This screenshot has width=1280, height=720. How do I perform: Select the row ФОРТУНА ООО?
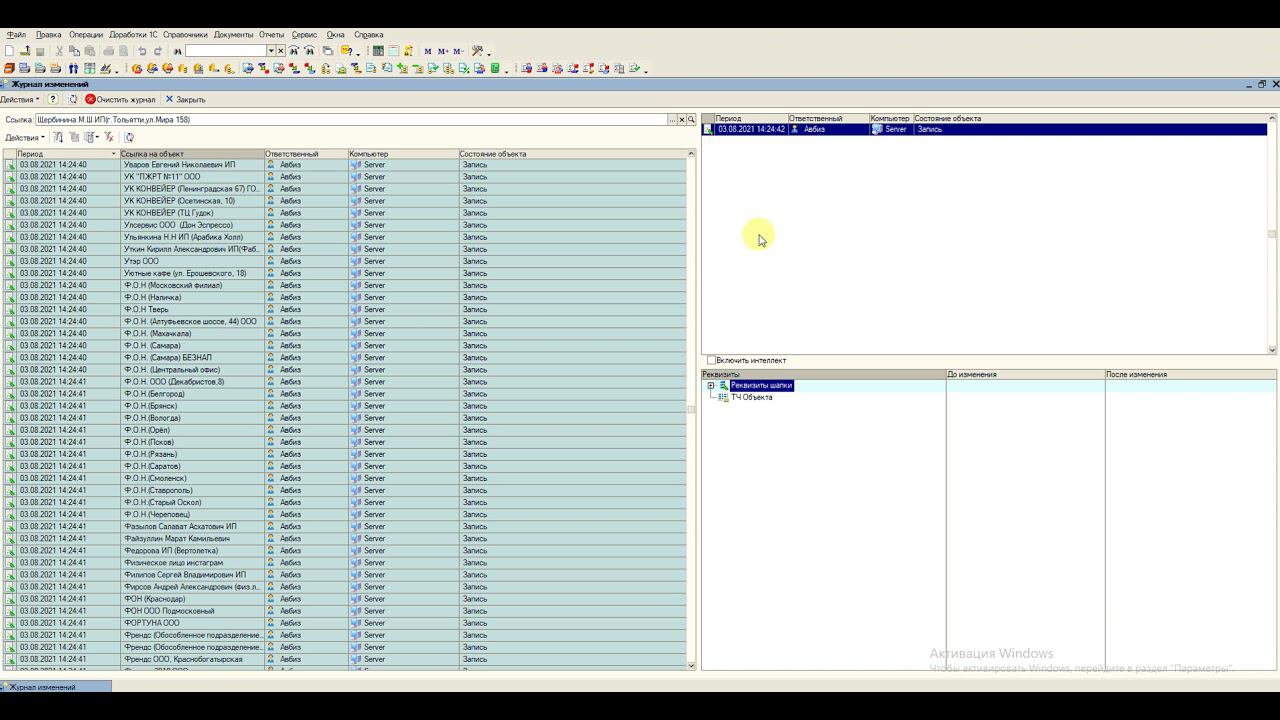[x=345, y=623]
